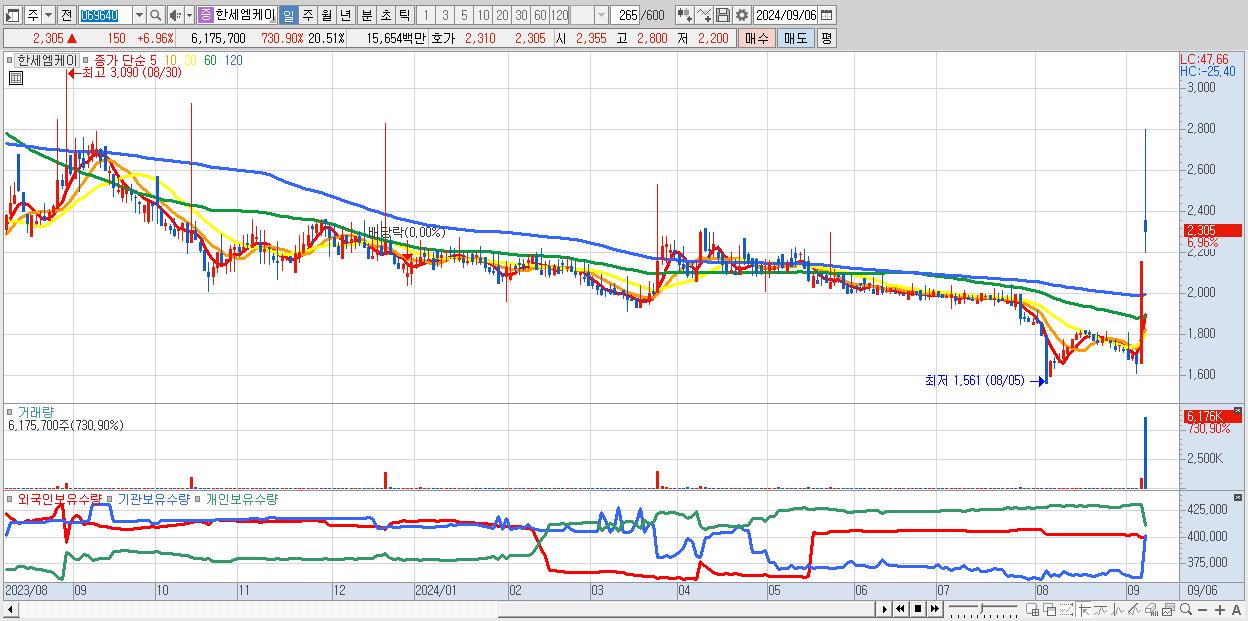
Task: Select the 틱 tick period tab
Action: click(x=404, y=15)
